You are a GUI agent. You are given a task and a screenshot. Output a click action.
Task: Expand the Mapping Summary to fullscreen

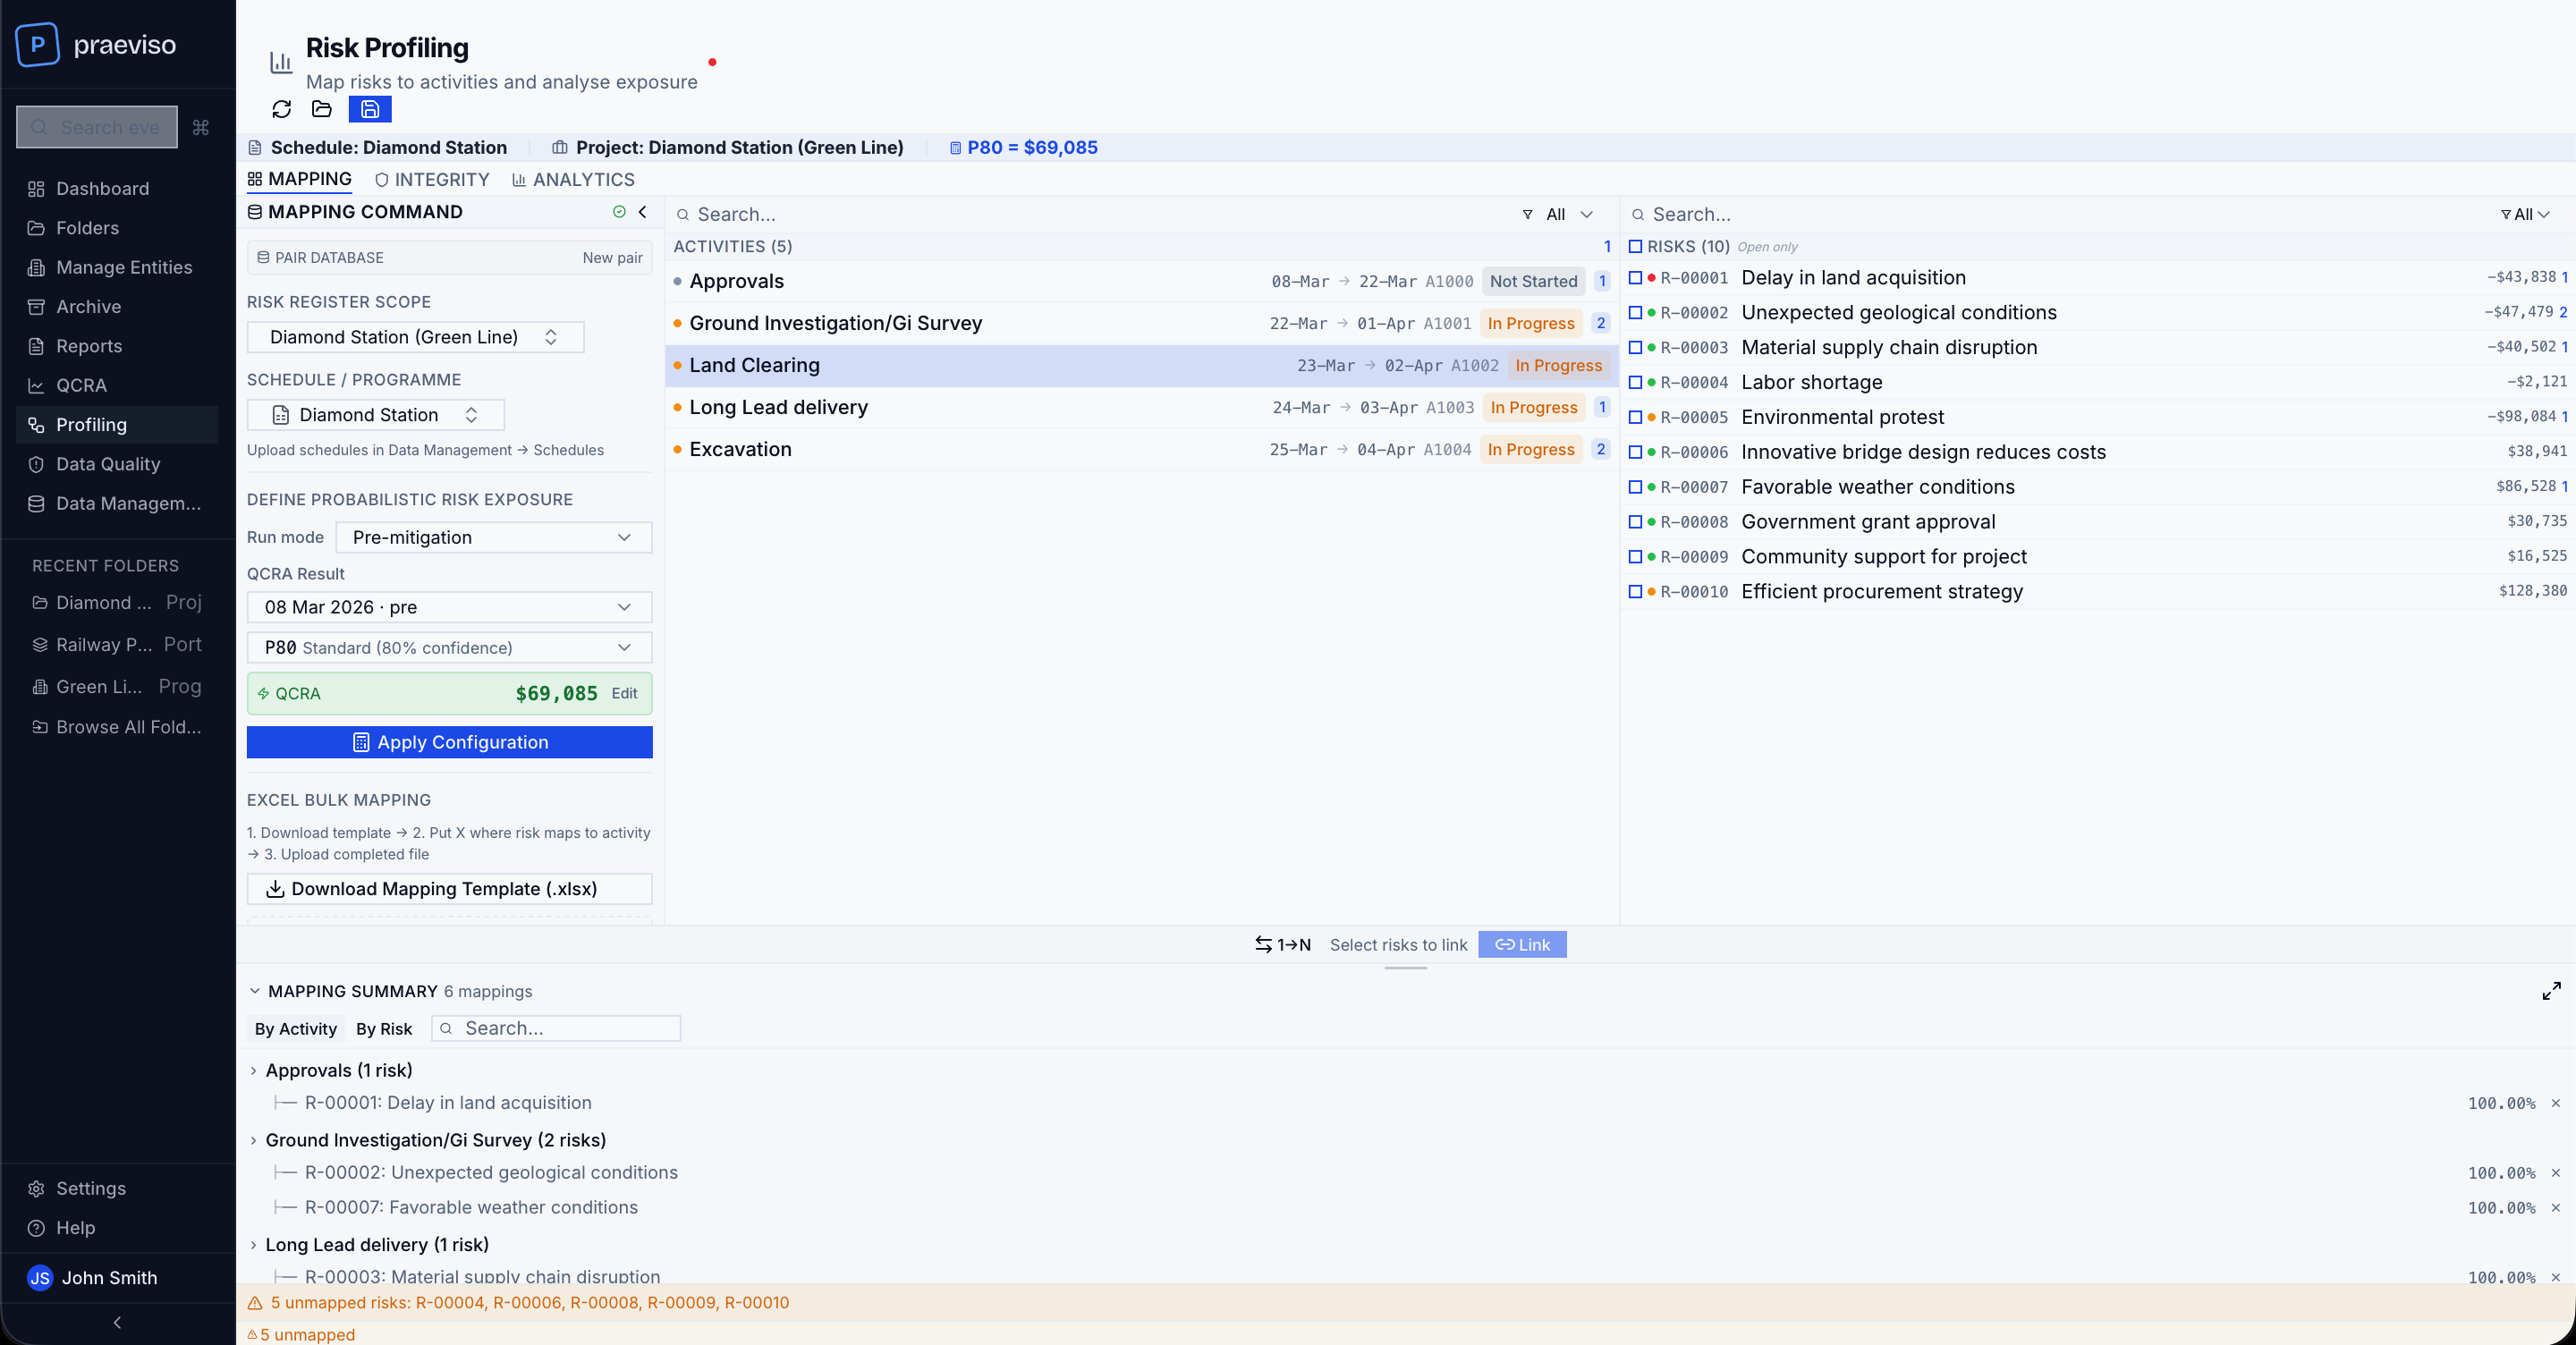point(2550,991)
